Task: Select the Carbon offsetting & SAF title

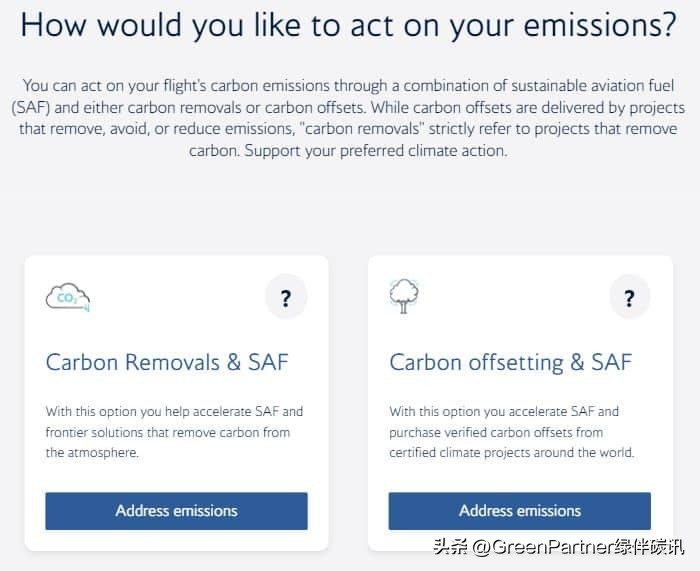Action: [x=510, y=362]
